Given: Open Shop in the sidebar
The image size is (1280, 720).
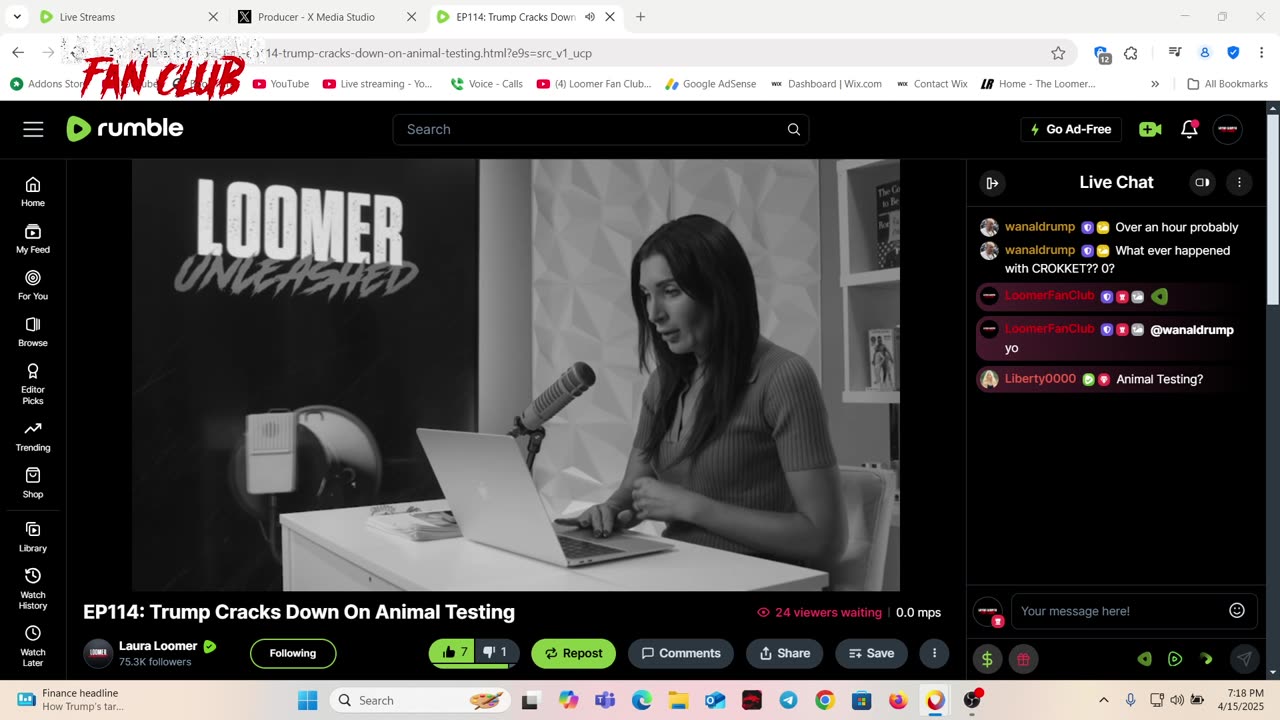Looking at the screenshot, I should (33, 483).
